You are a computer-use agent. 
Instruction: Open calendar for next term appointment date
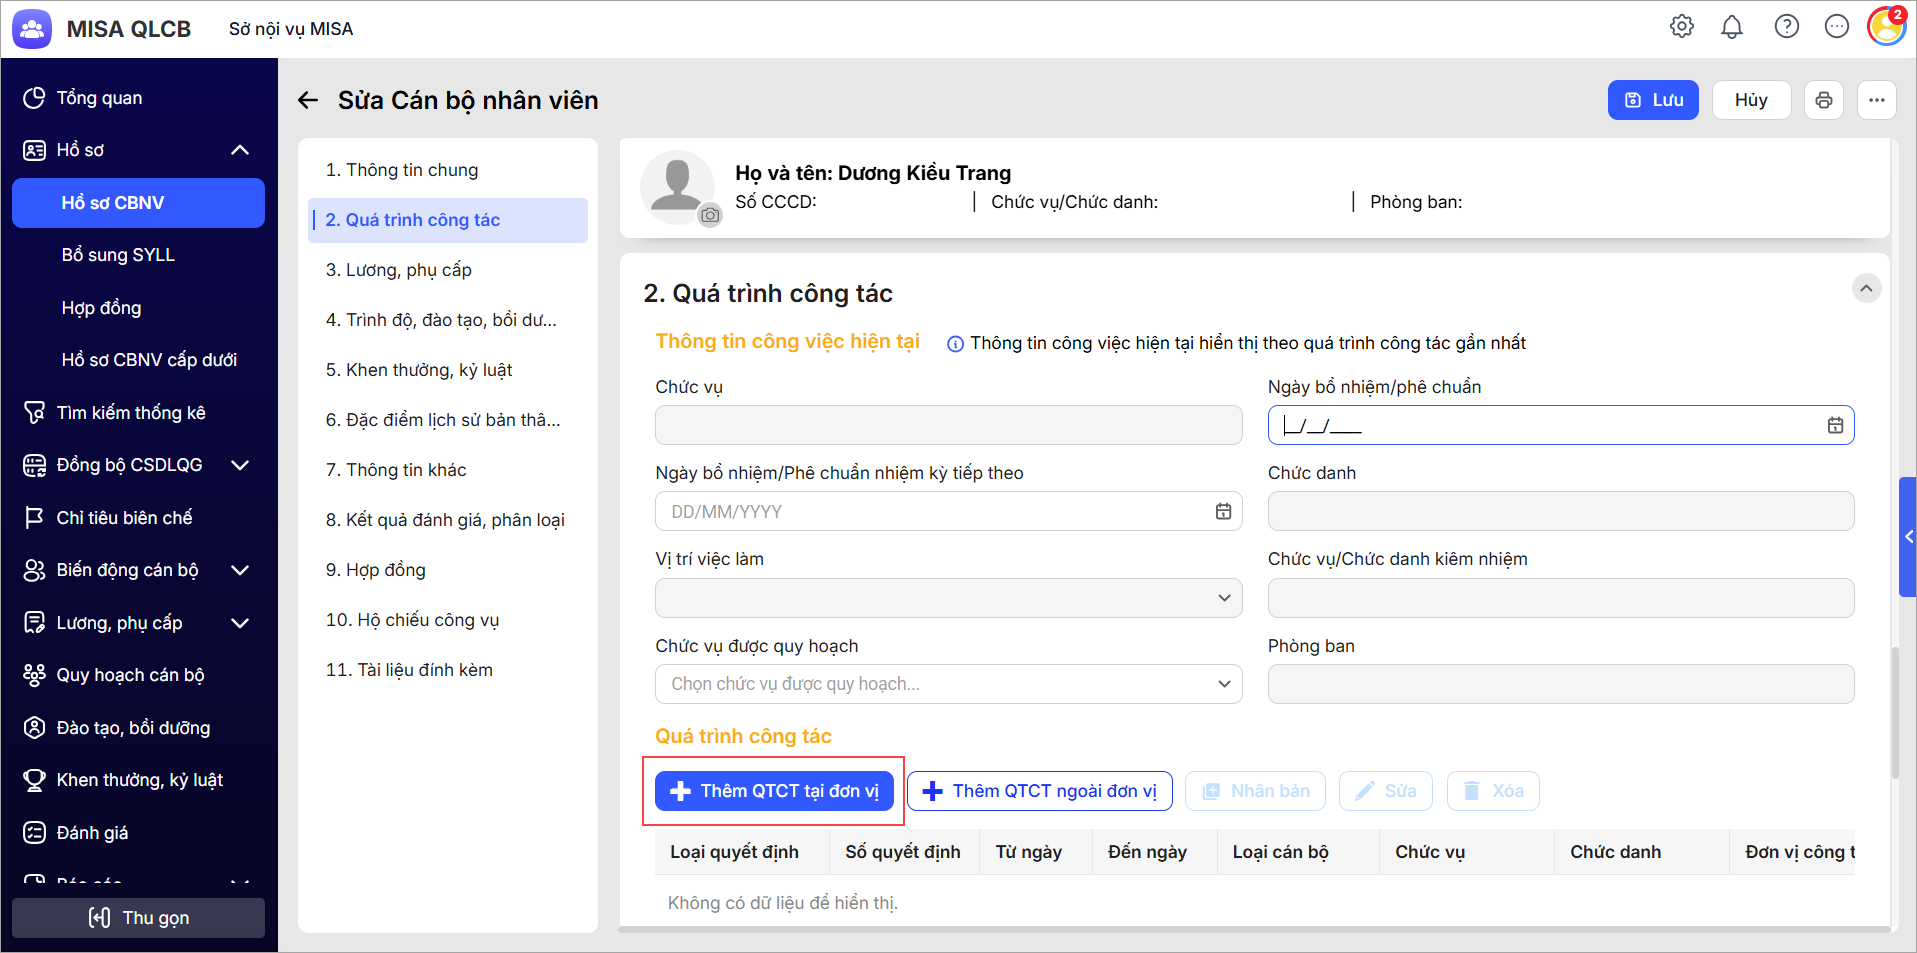coord(1223,511)
